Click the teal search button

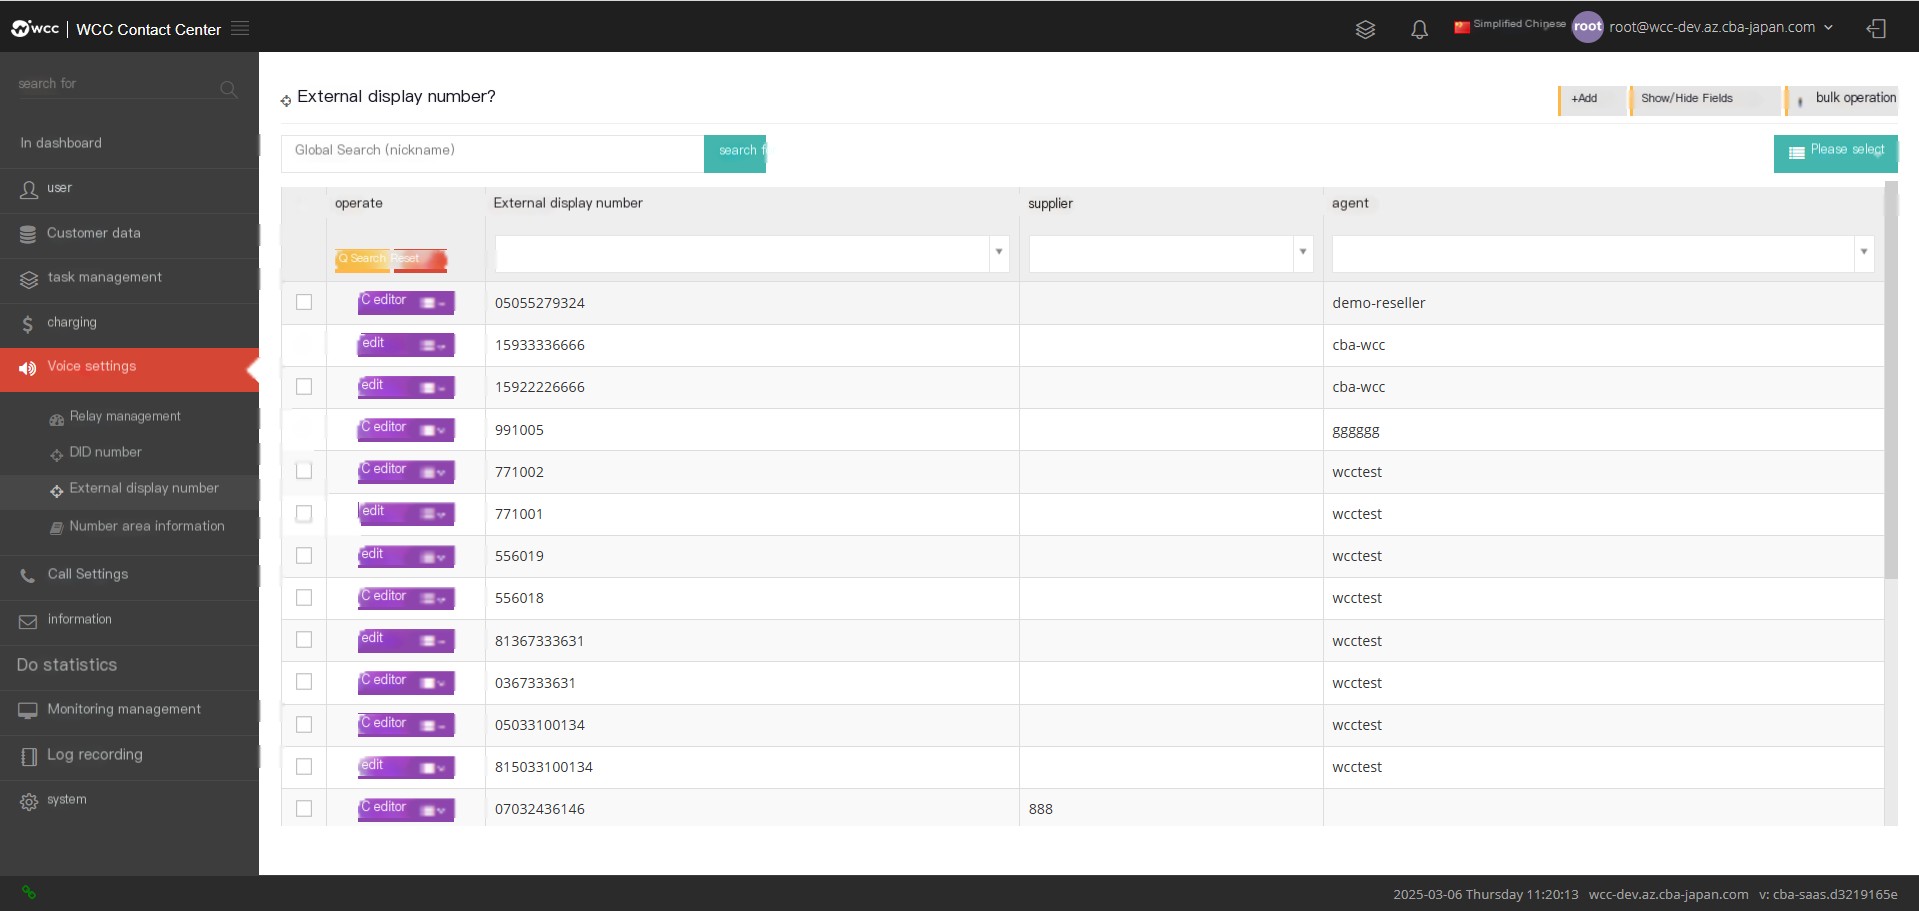(735, 153)
